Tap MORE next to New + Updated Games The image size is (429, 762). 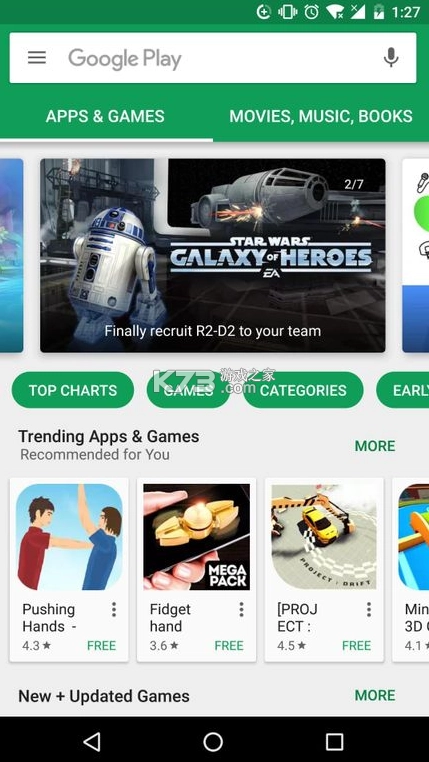[375, 695]
